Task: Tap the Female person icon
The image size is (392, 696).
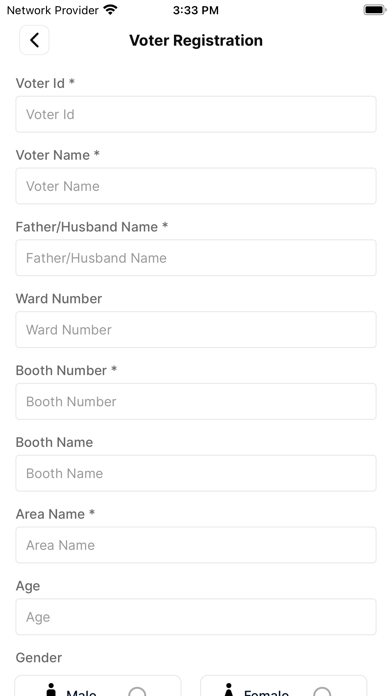Action: (229, 689)
